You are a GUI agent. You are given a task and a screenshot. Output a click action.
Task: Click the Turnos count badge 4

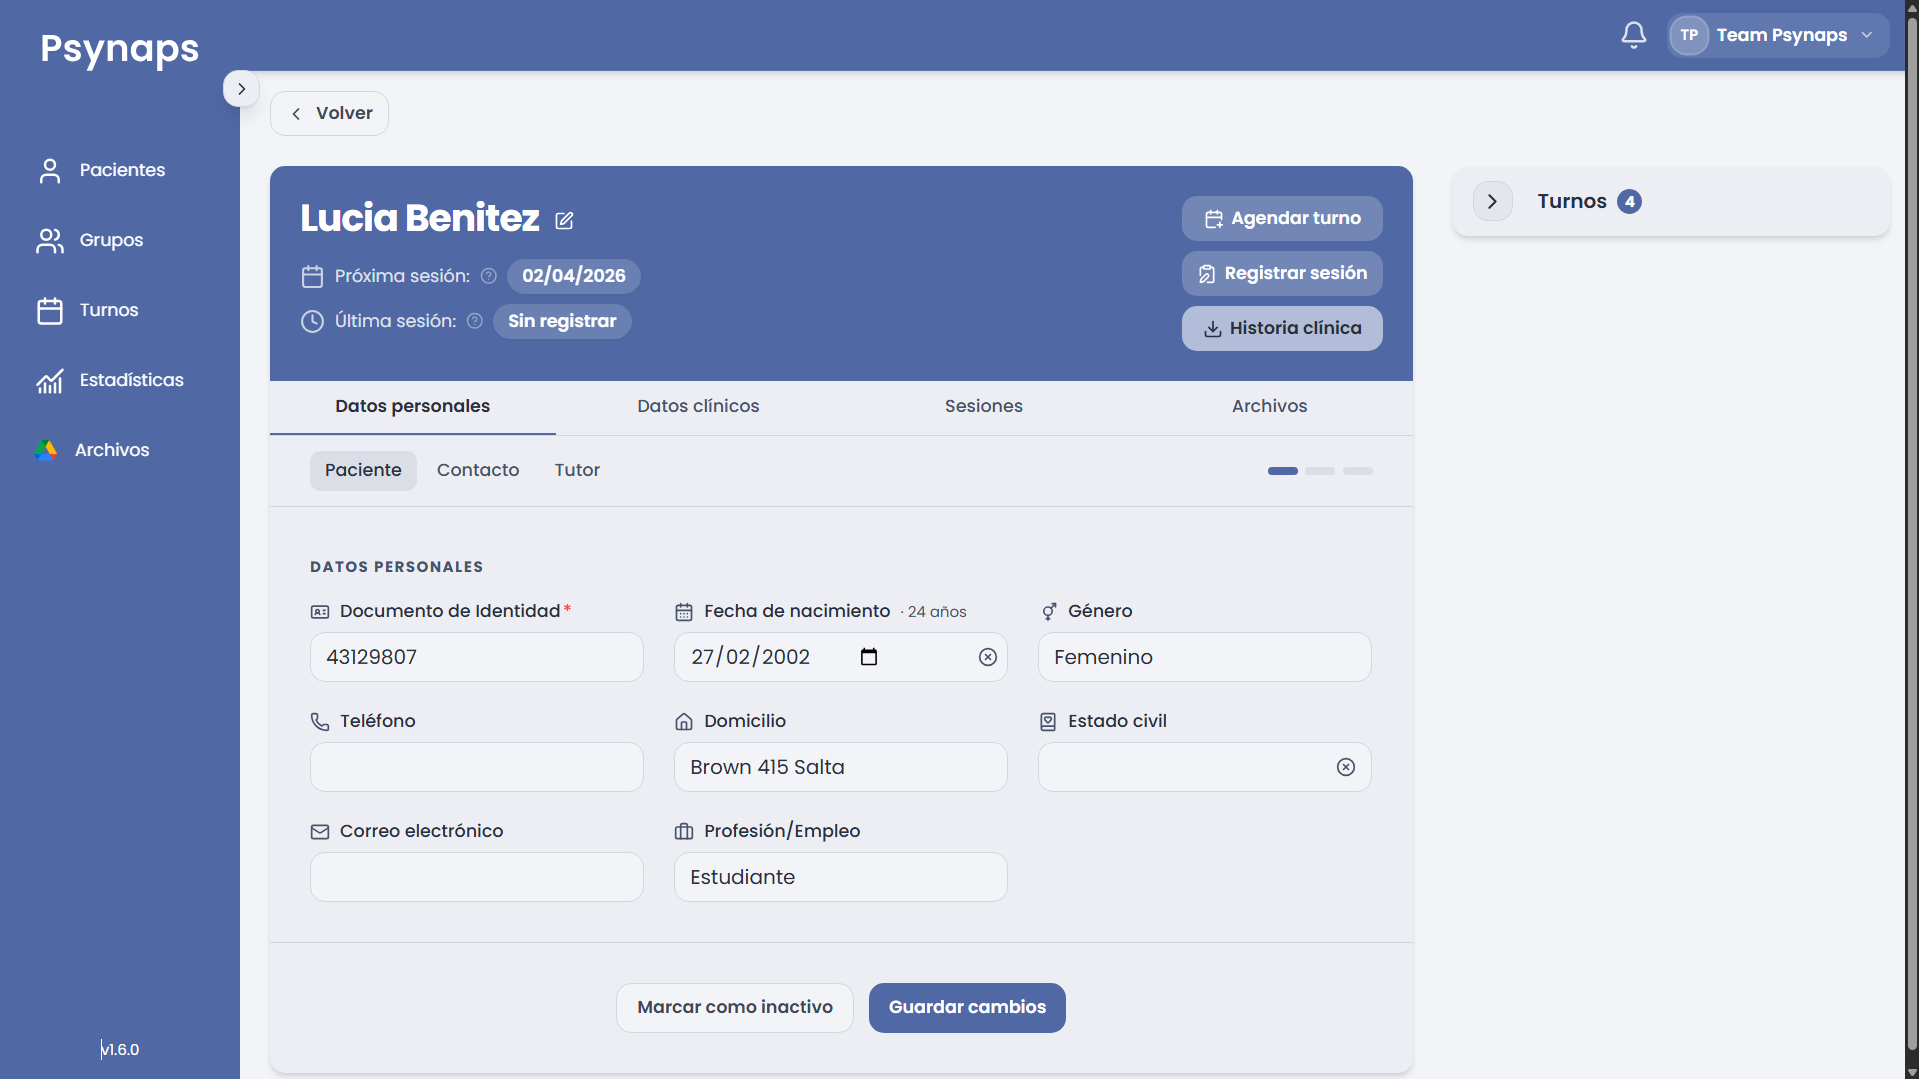point(1629,202)
